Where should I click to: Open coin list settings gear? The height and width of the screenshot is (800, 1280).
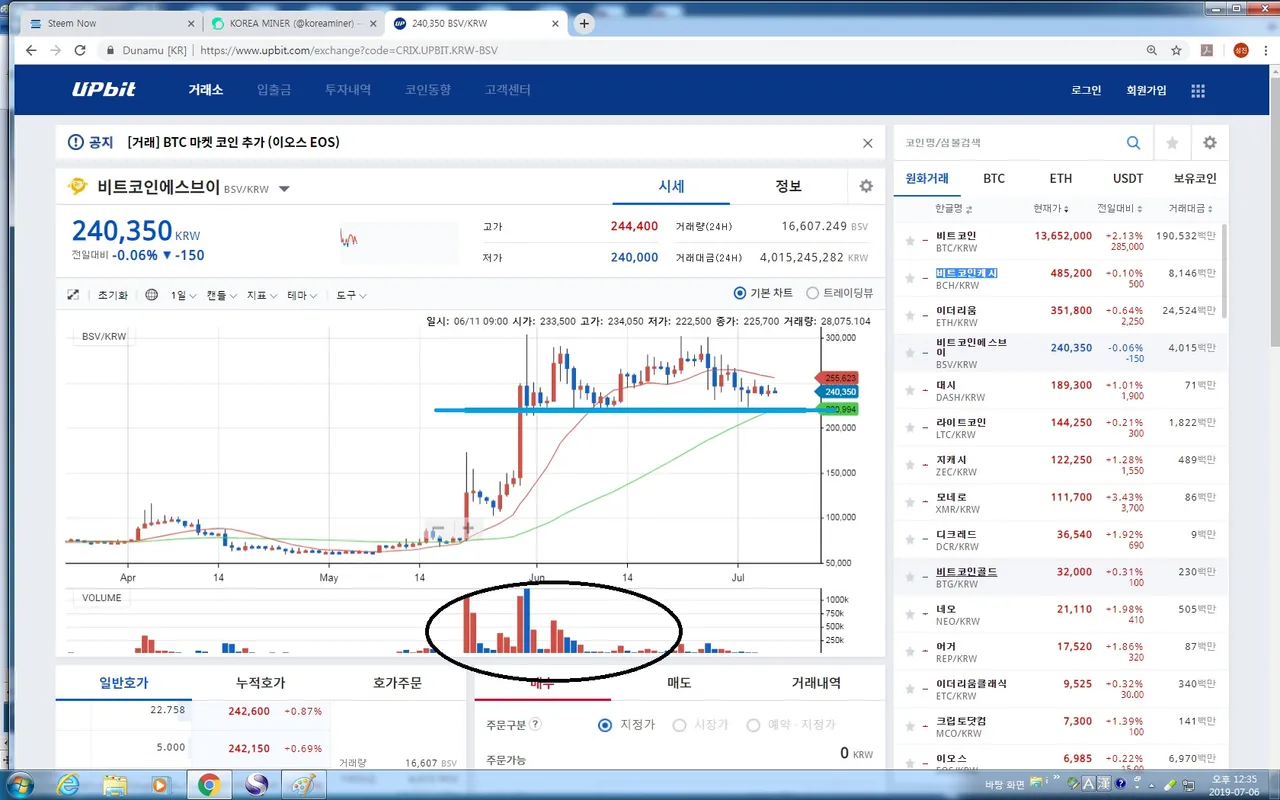tap(1210, 143)
